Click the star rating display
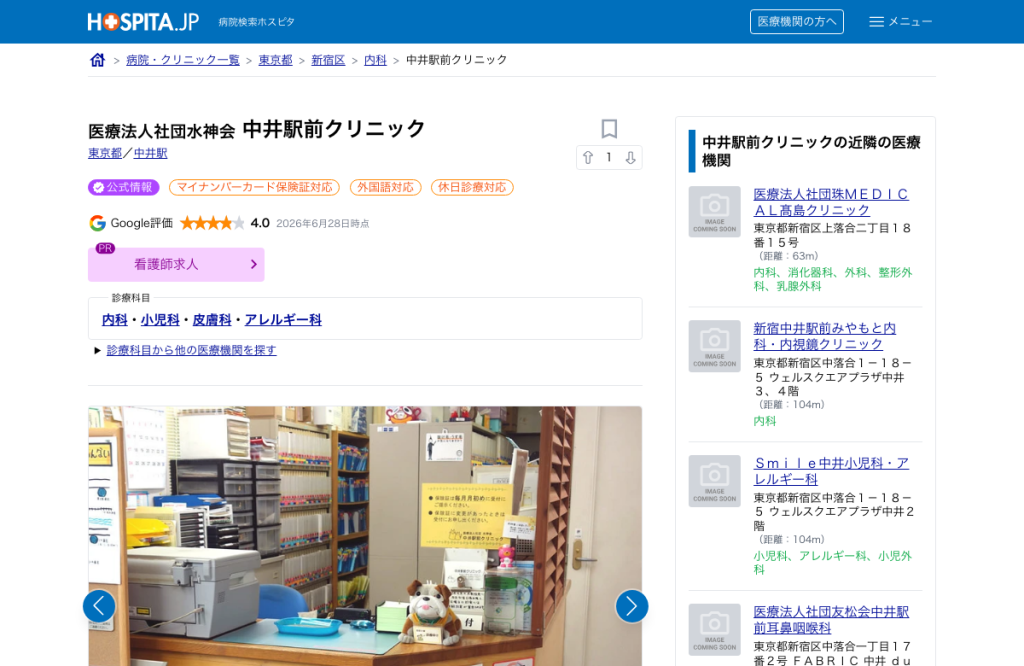Viewport: 1024px width, 666px height. [x=212, y=223]
